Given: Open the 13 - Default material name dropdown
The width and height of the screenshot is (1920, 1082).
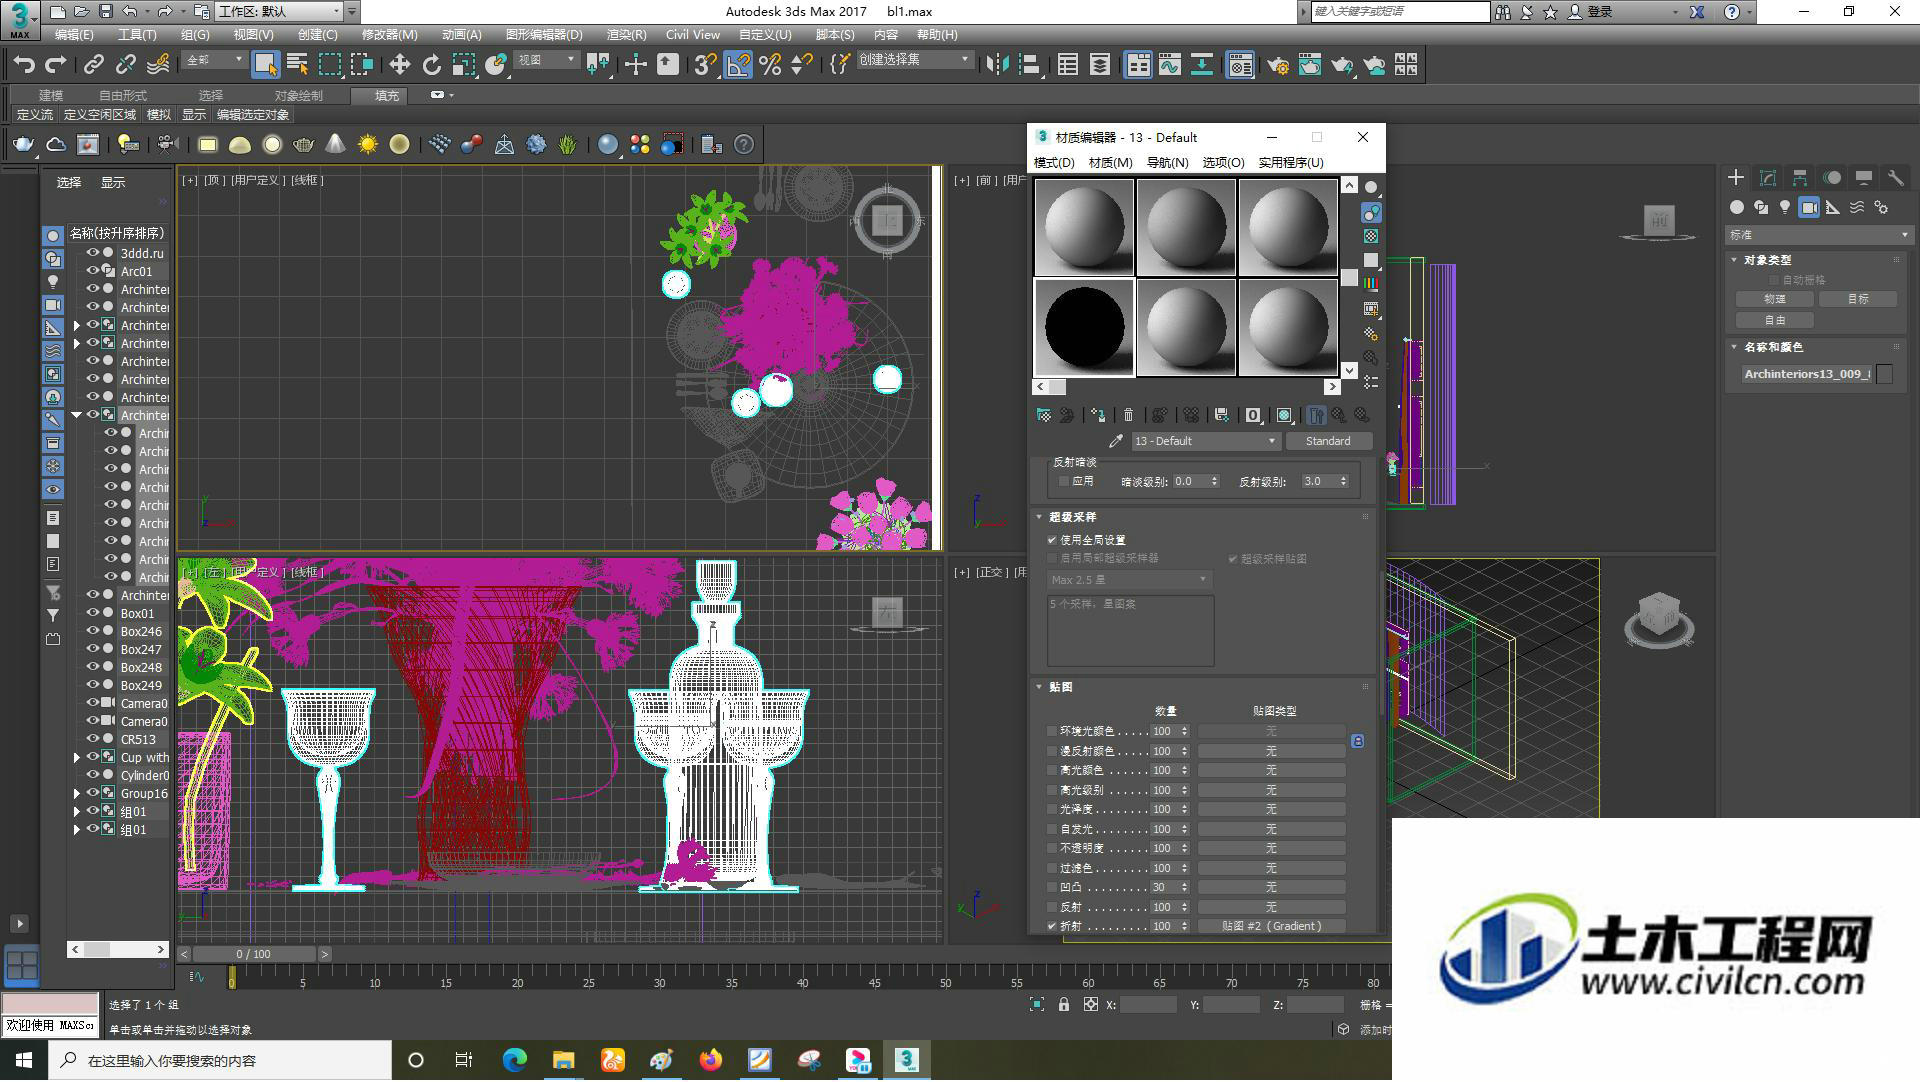Looking at the screenshot, I should (x=1205, y=441).
